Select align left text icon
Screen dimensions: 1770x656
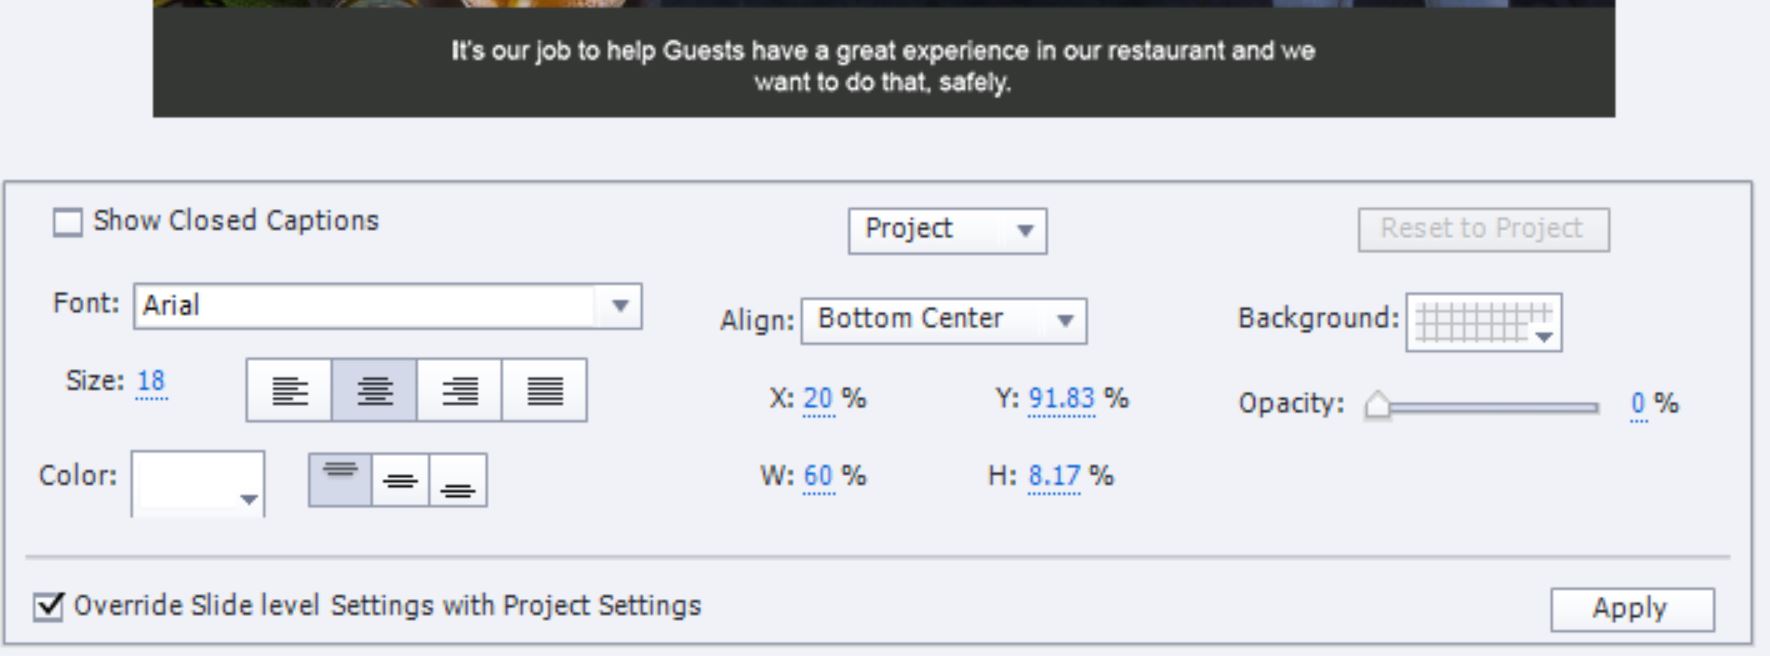pyautogui.click(x=289, y=391)
